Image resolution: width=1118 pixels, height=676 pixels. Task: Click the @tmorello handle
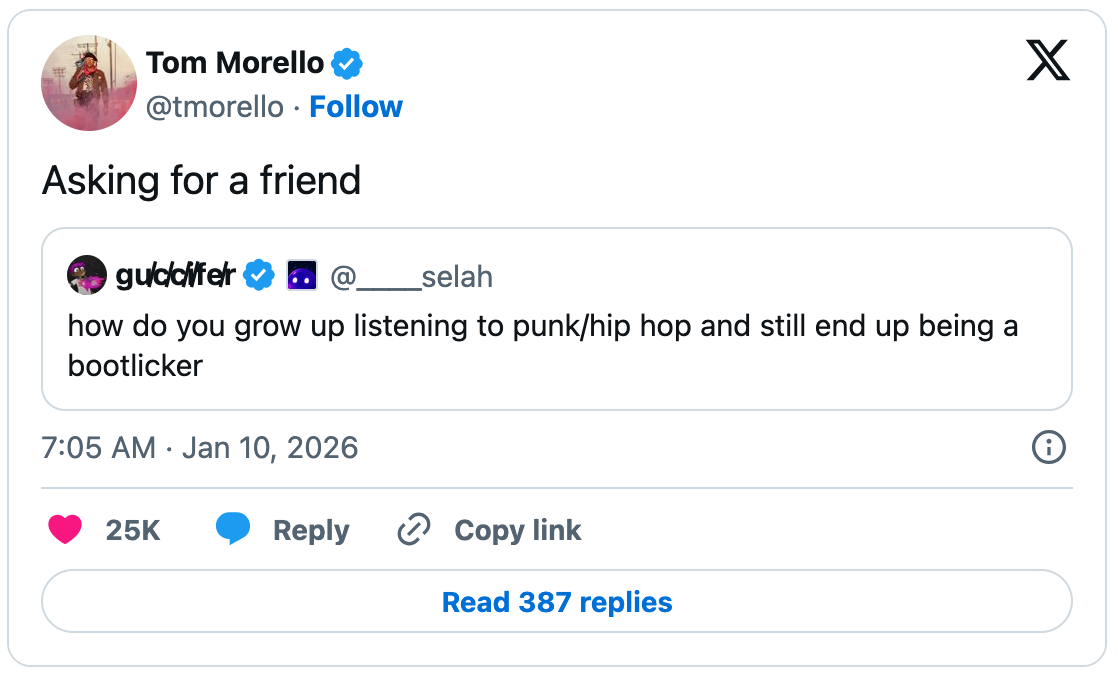[x=216, y=106]
